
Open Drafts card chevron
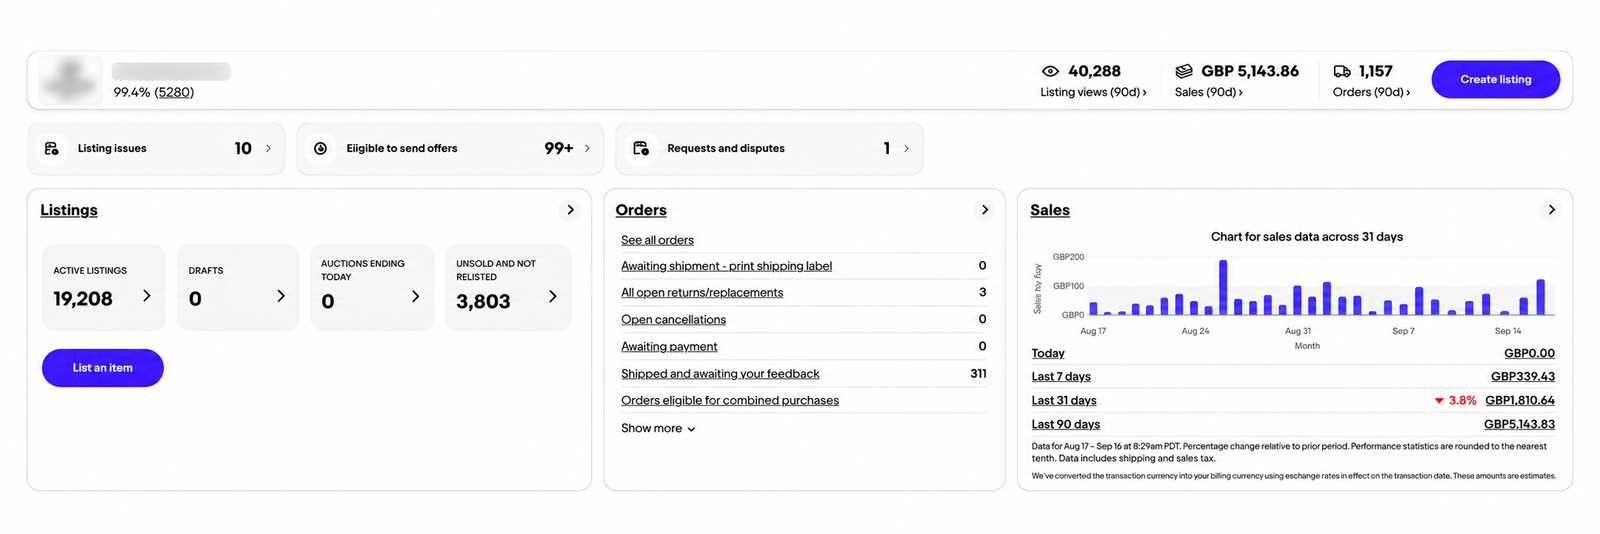(x=281, y=296)
